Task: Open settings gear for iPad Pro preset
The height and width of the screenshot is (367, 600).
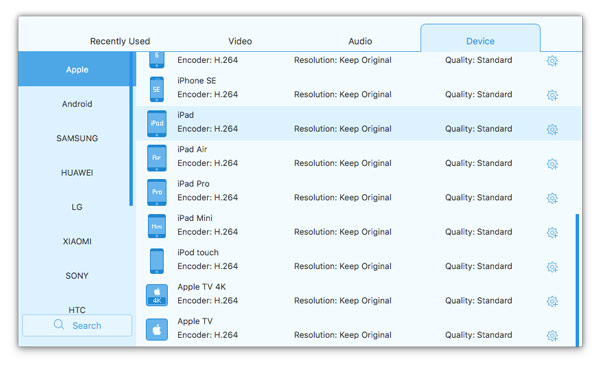Action: (552, 198)
